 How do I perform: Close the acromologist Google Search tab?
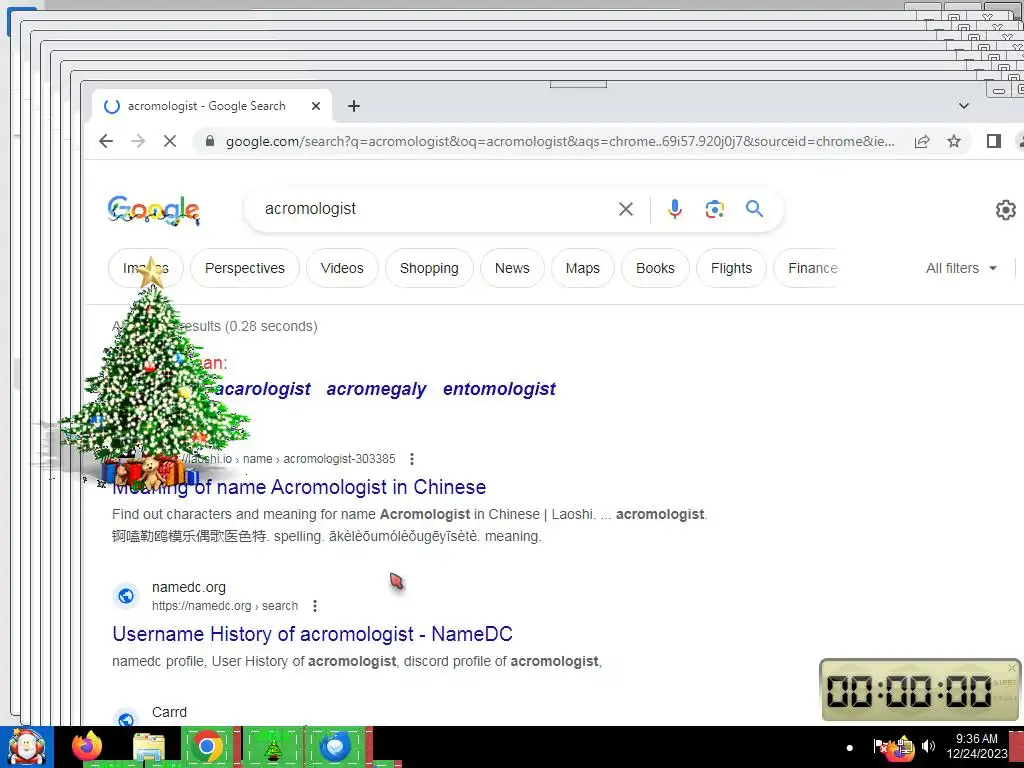pos(316,106)
